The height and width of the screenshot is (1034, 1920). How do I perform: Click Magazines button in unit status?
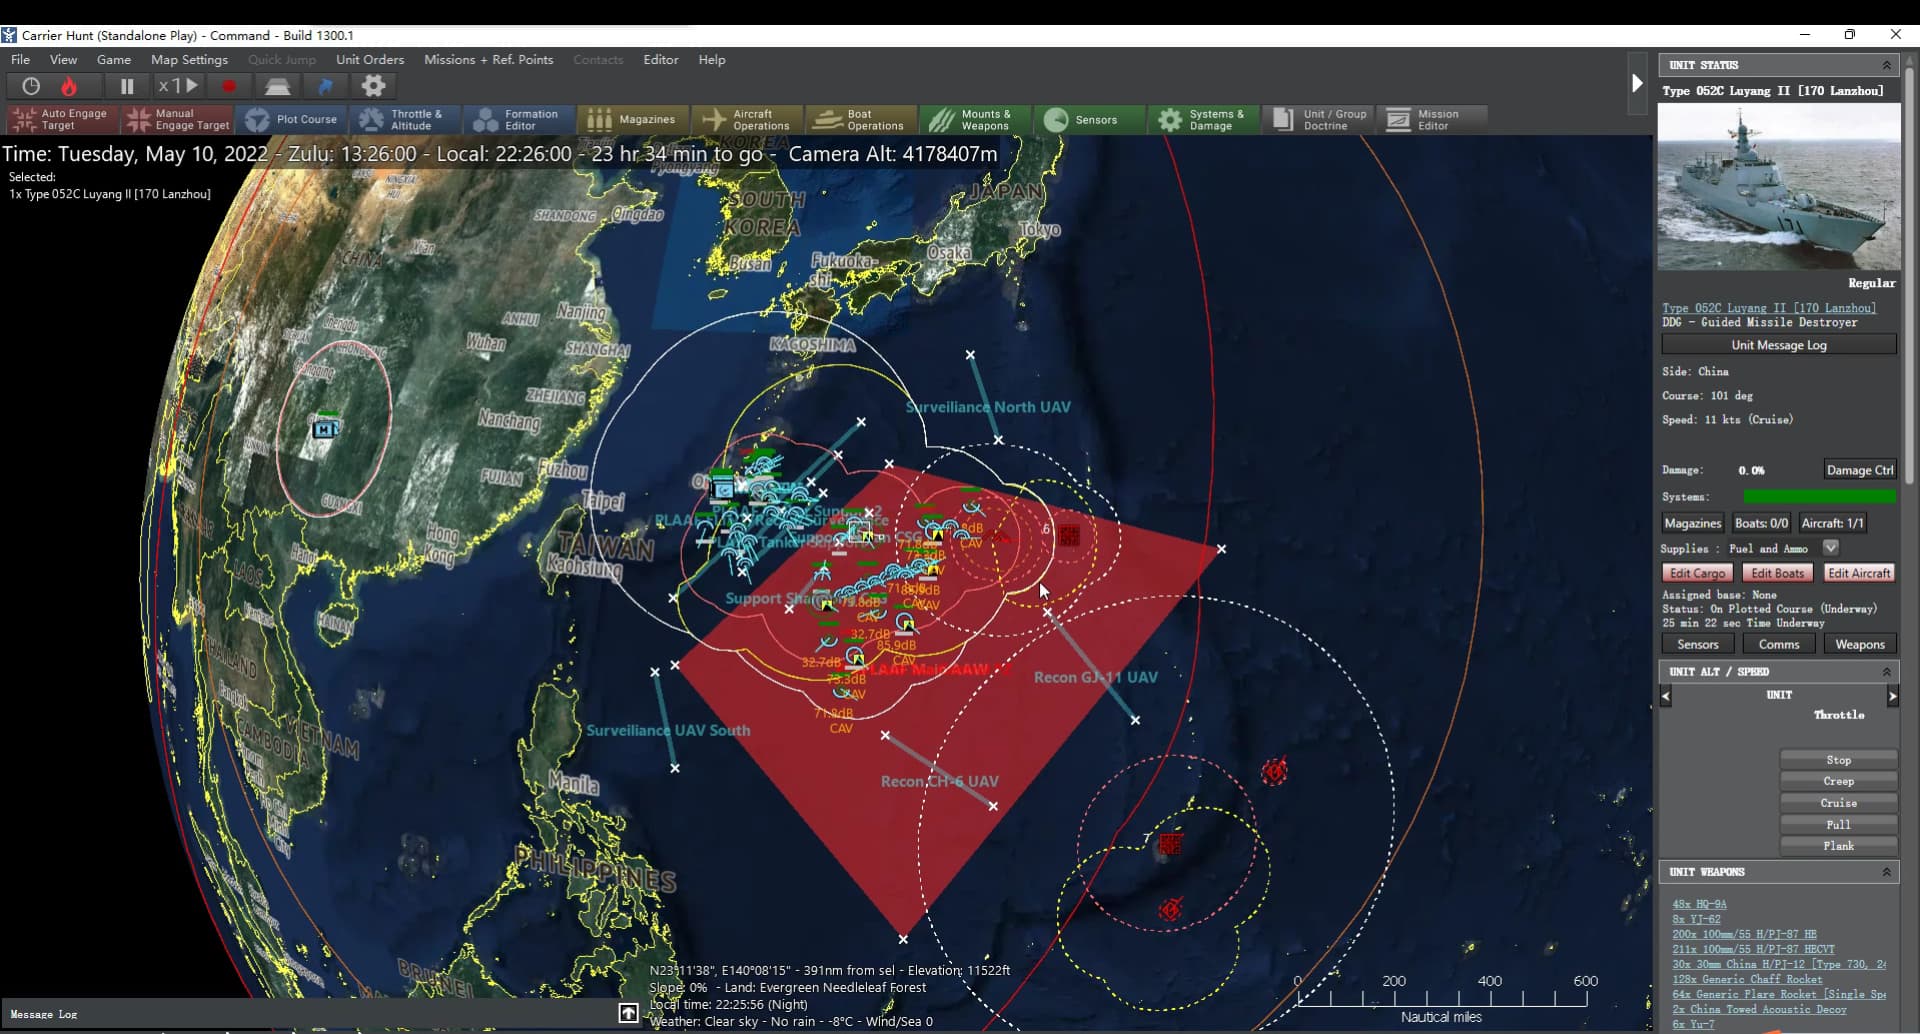pos(1692,523)
